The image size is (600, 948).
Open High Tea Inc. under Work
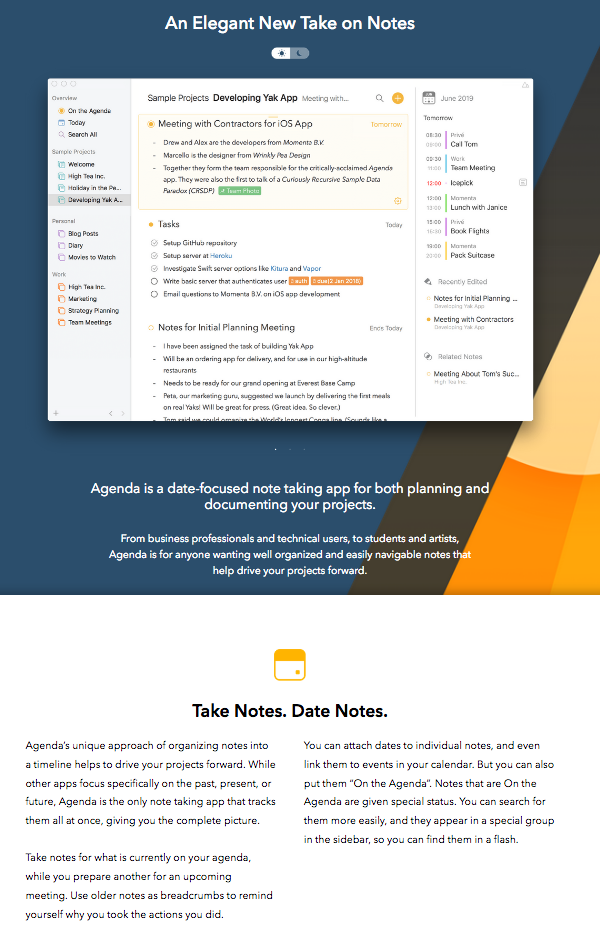pyautogui.click(x=82, y=287)
